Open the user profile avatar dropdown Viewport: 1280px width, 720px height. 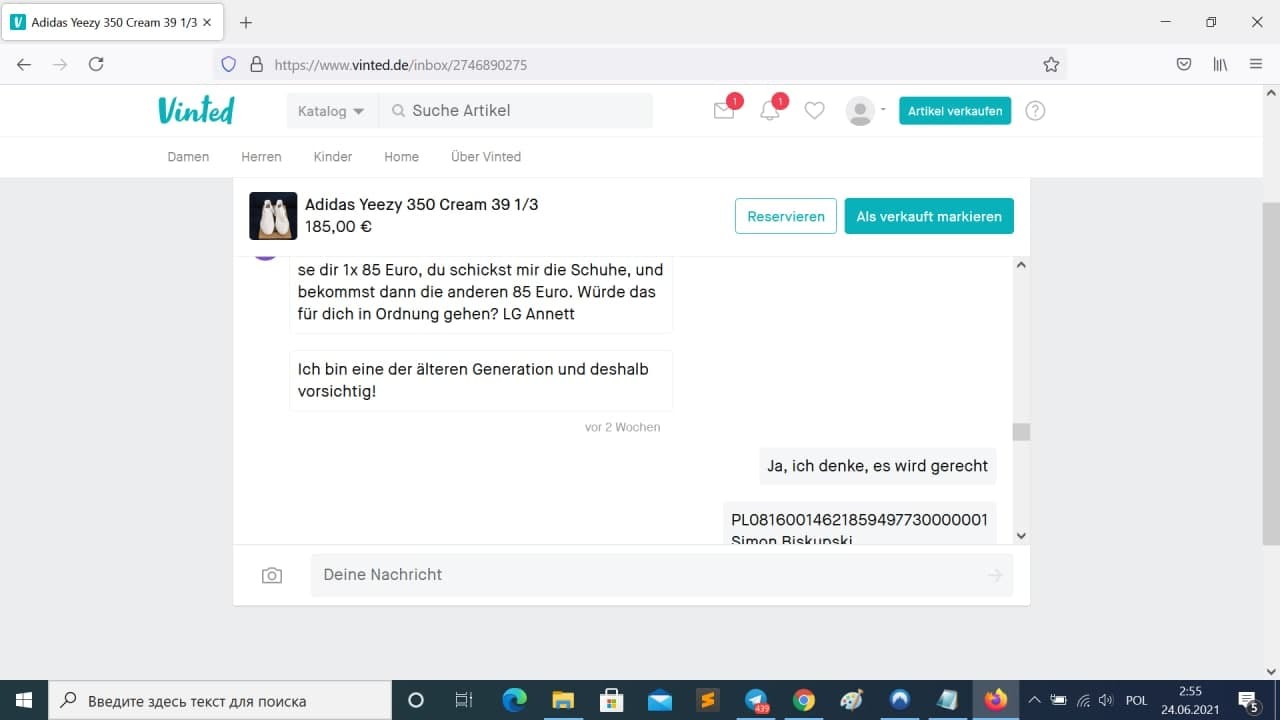tap(865, 111)
